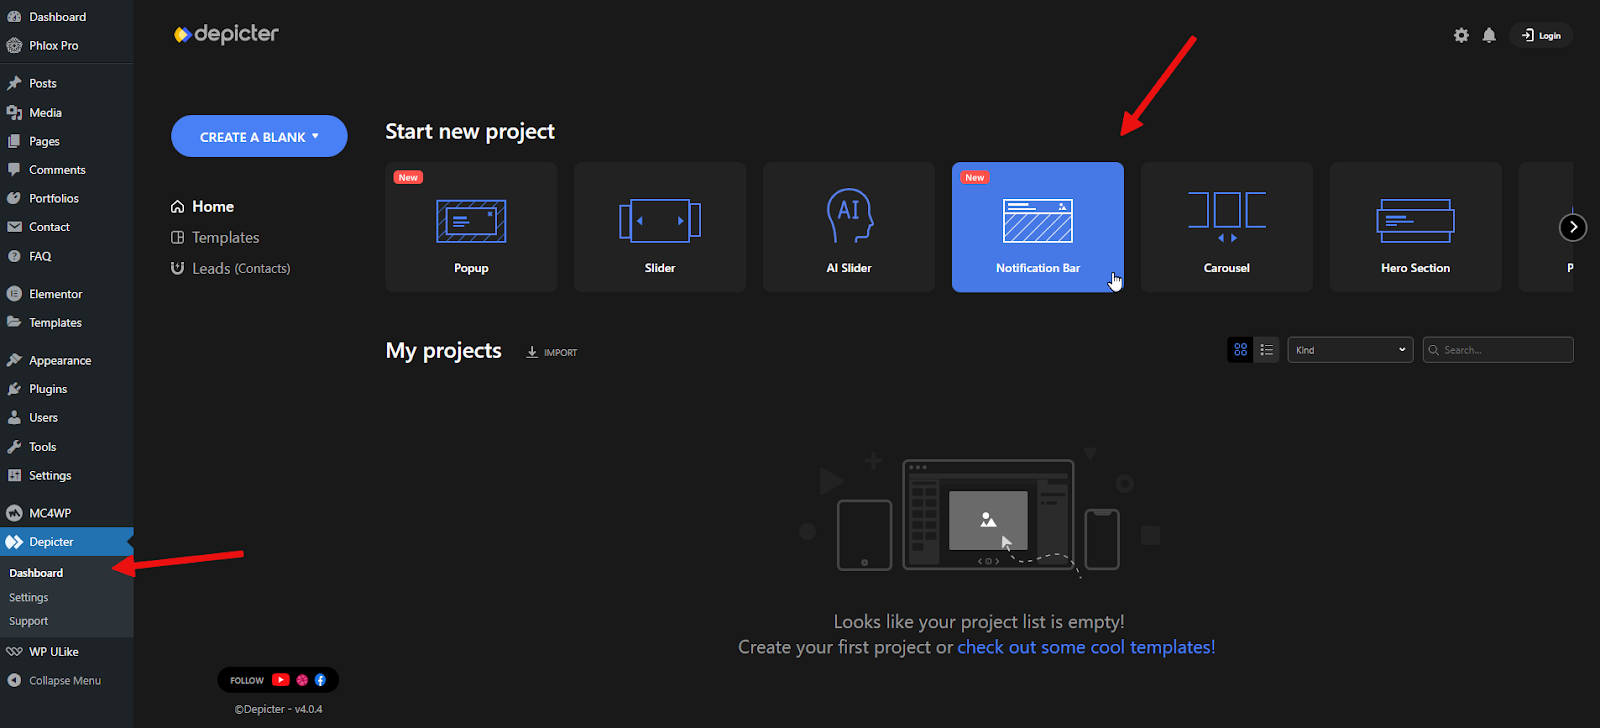Open the Depicter item in WordPress menu
The height and width of the screenshot is (728, 1600).
click(66, 542)
